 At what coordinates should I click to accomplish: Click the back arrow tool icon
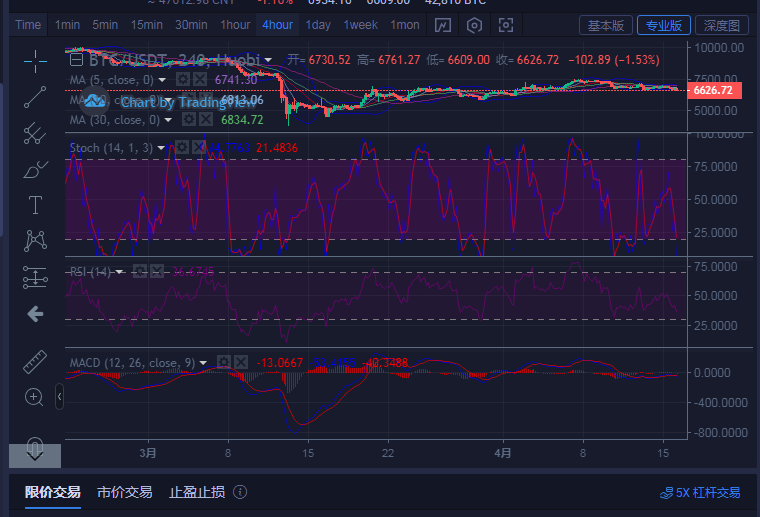pos(35,314)
